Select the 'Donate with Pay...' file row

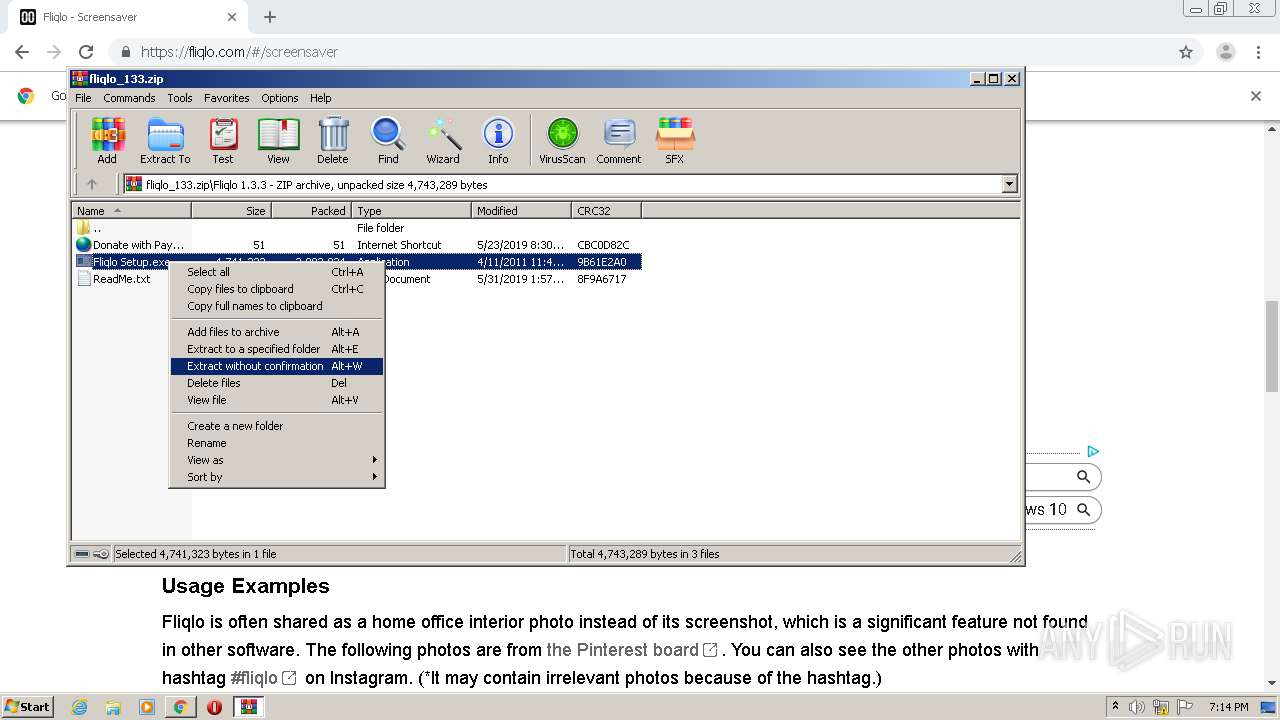(357, 245)
